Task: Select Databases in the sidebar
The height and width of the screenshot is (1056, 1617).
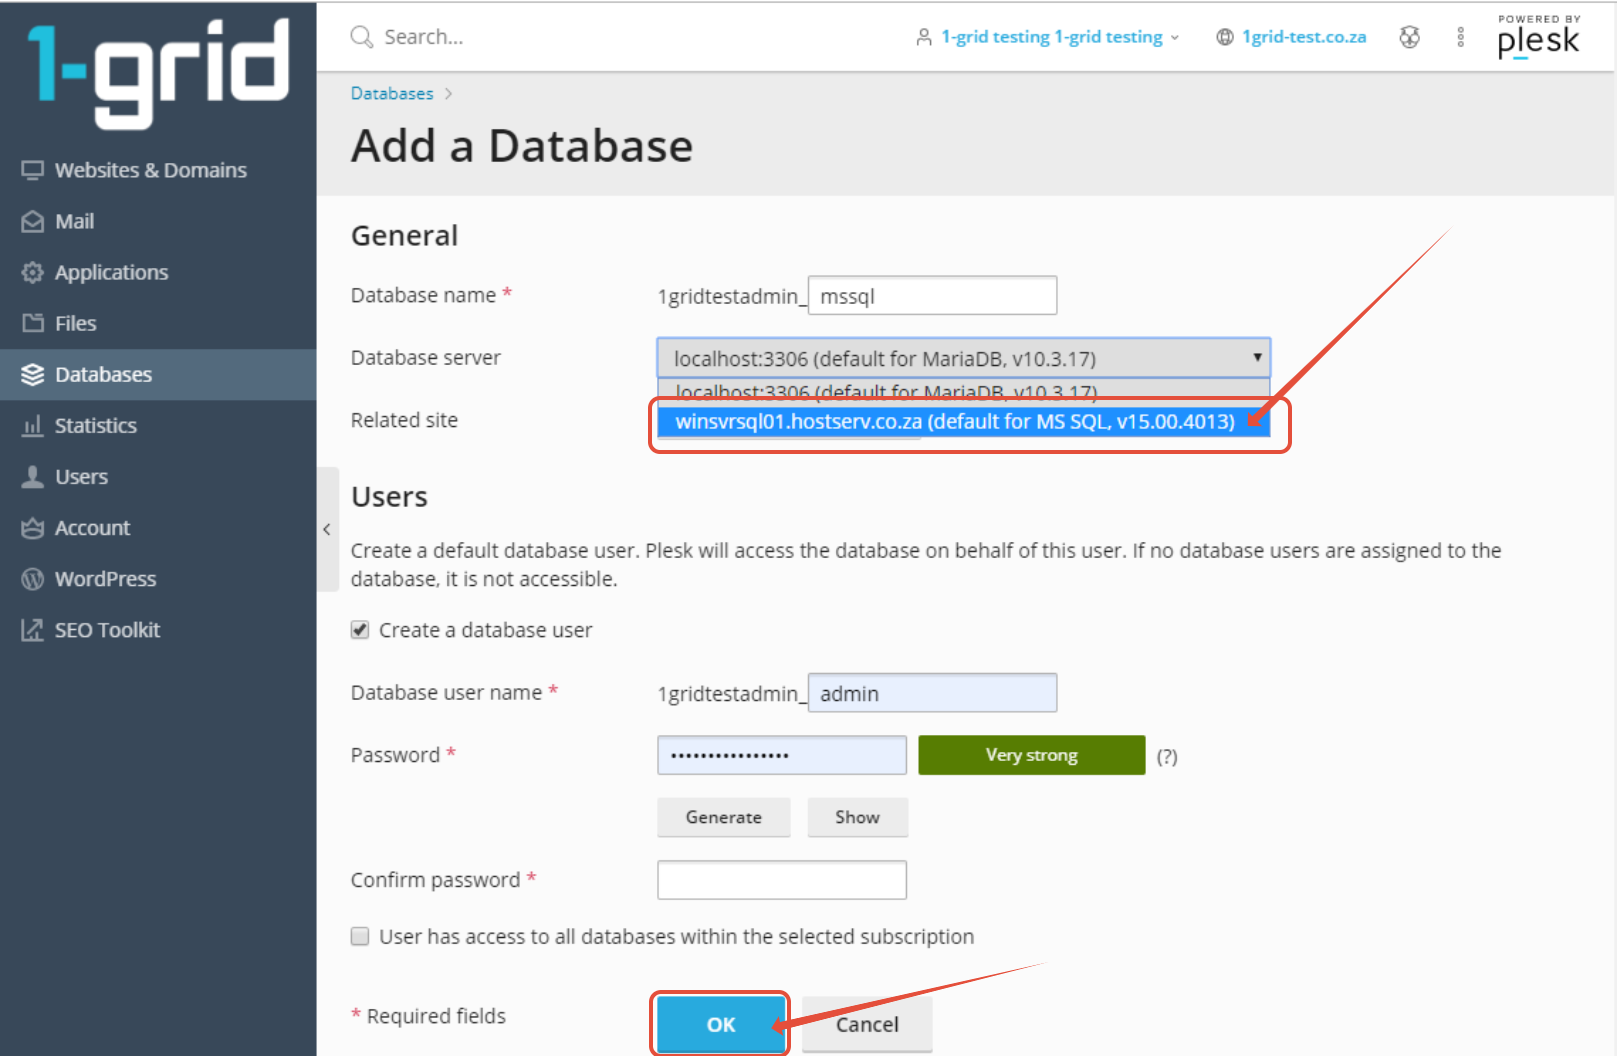Action: point(158,374)
